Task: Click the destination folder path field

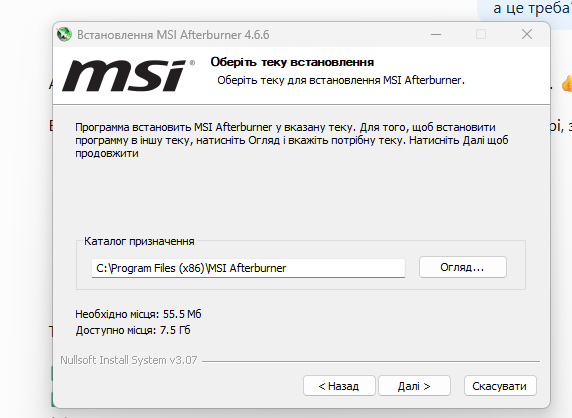Action: pos(248,268)
